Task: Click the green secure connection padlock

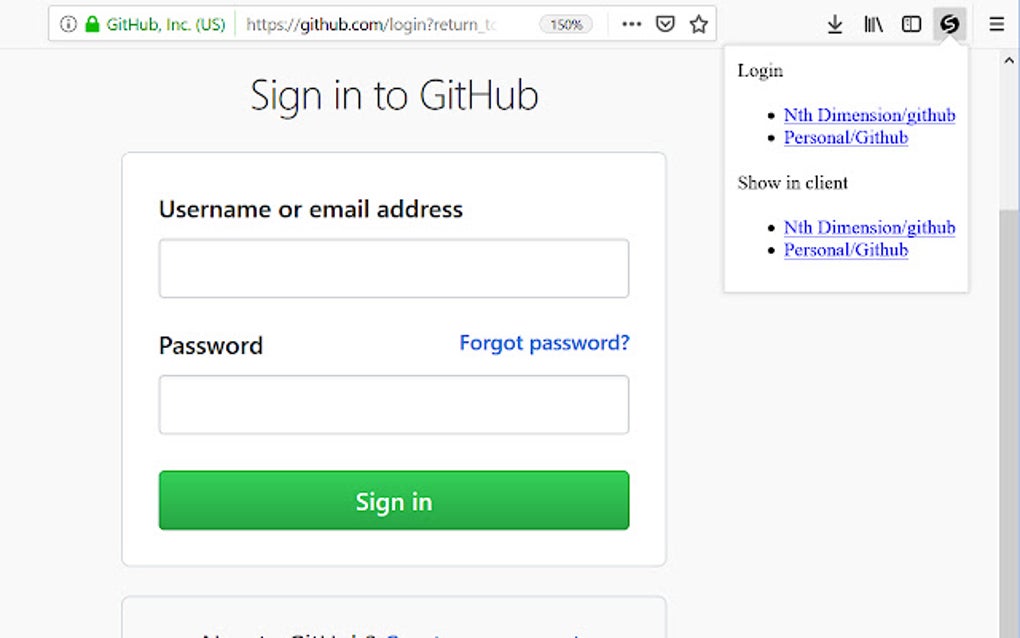Action: [x=92, y=24]
